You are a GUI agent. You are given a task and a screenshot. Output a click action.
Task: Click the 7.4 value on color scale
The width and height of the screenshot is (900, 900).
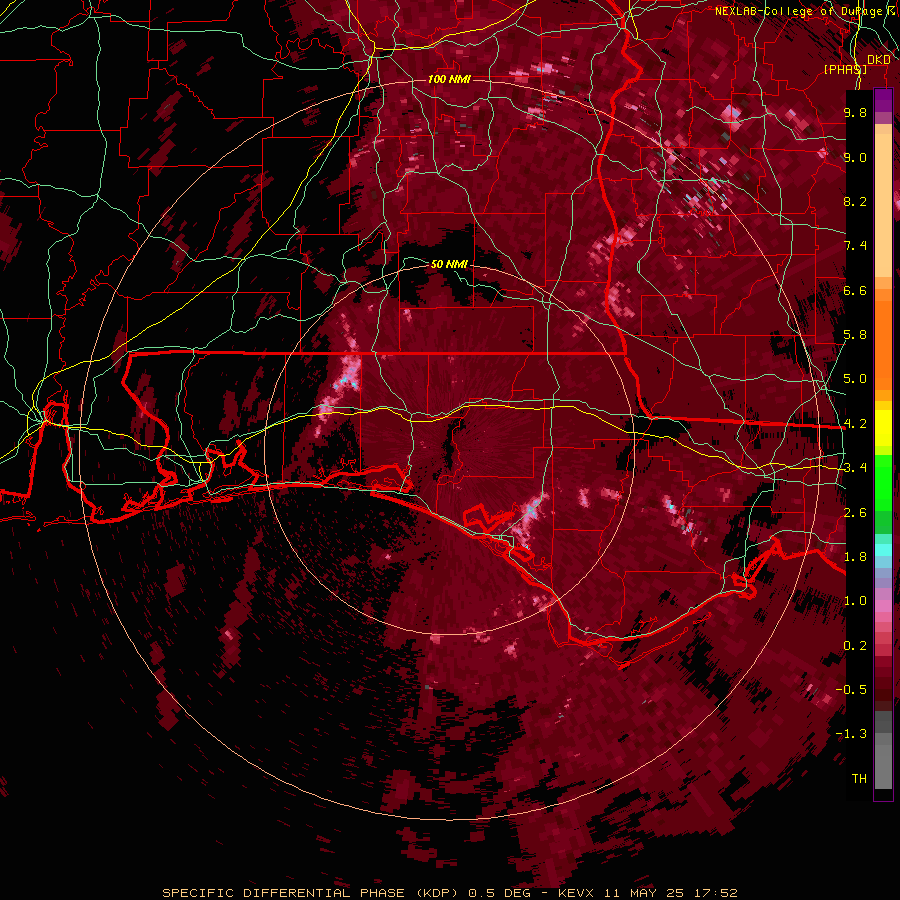(855, 246)
